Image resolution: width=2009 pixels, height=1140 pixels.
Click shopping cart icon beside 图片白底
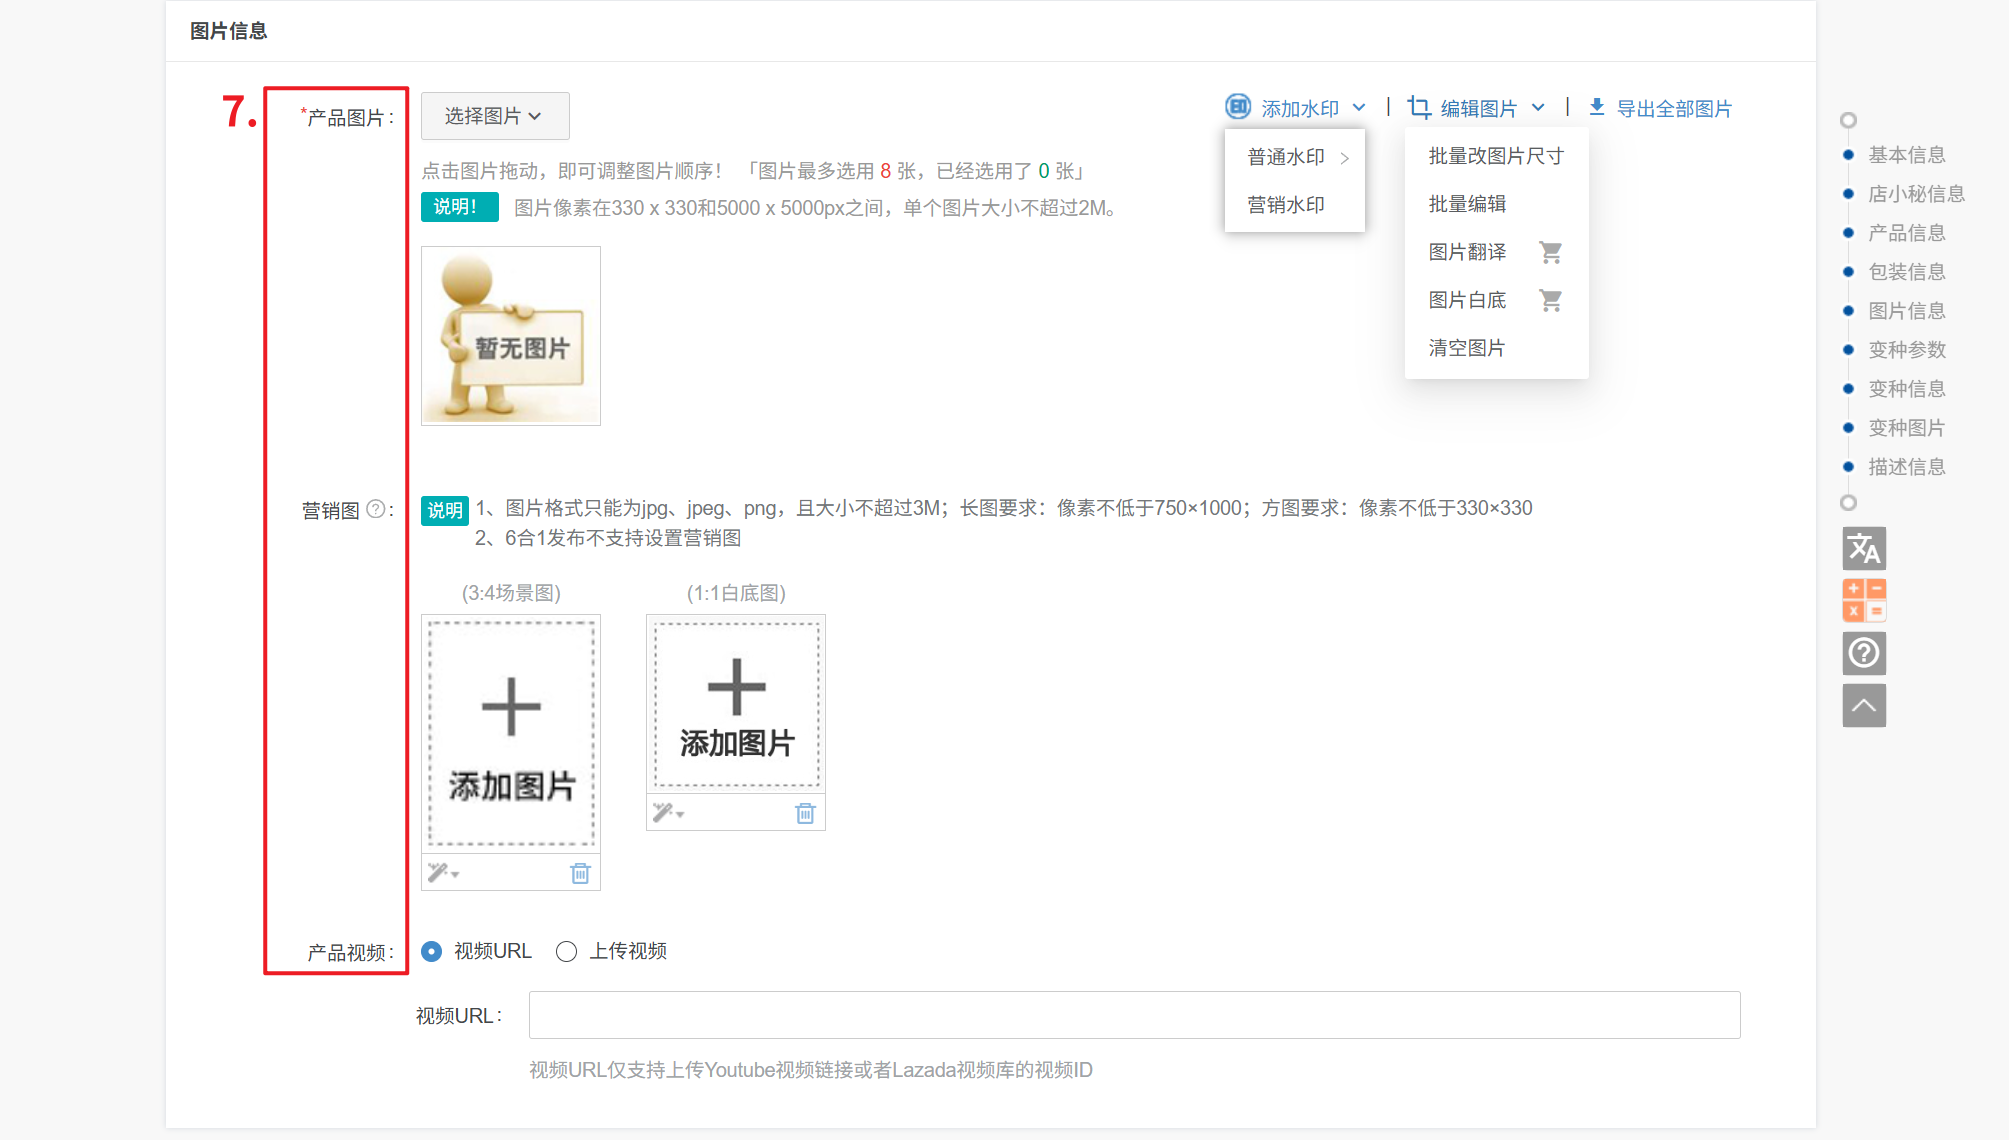[1550, 300]
